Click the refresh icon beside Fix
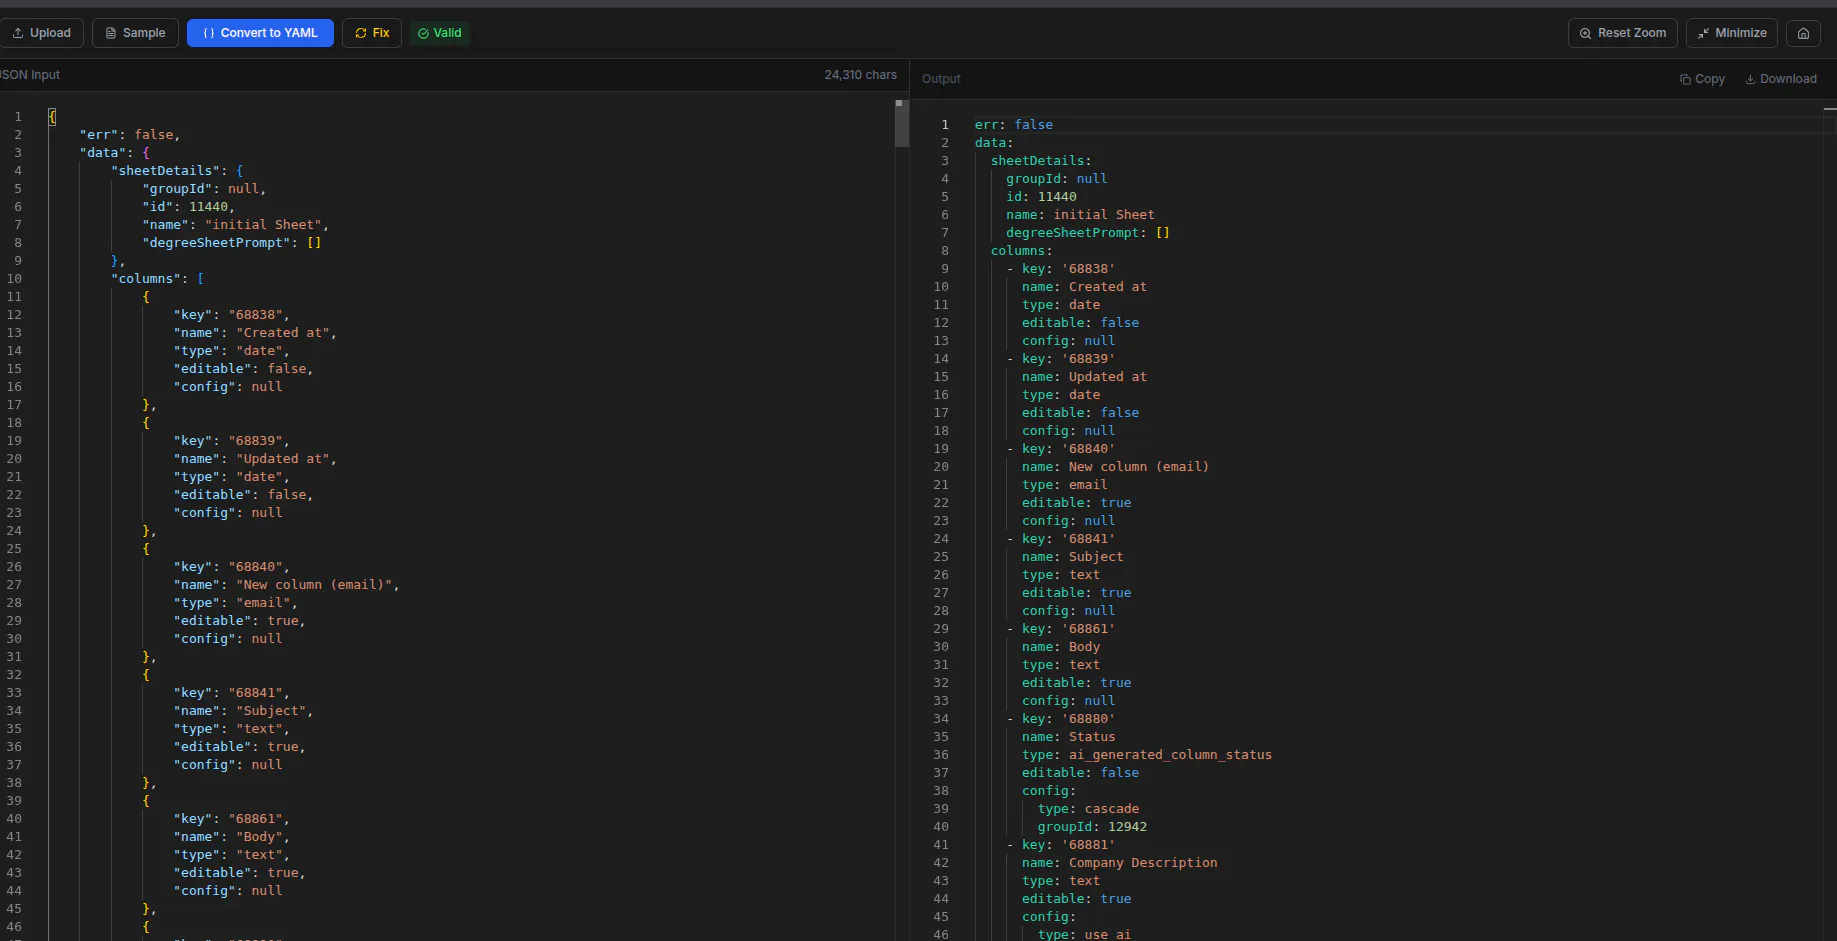This screenshot has width=1837, height=941. 361,33
